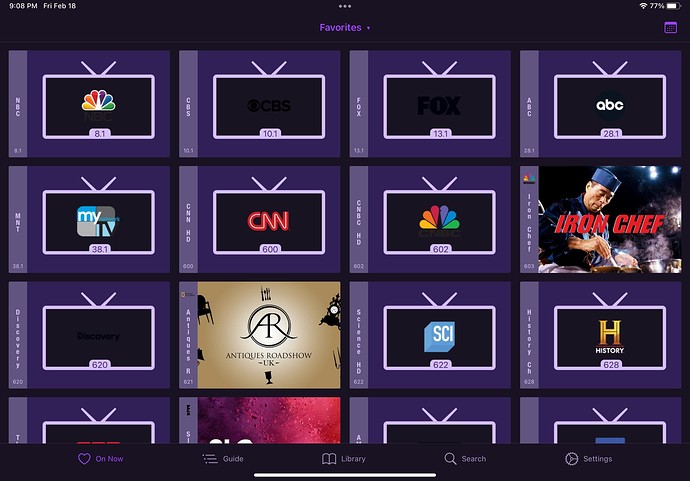
Task: Tap the three dots multitasking button
Action: (x=345, y=6)
